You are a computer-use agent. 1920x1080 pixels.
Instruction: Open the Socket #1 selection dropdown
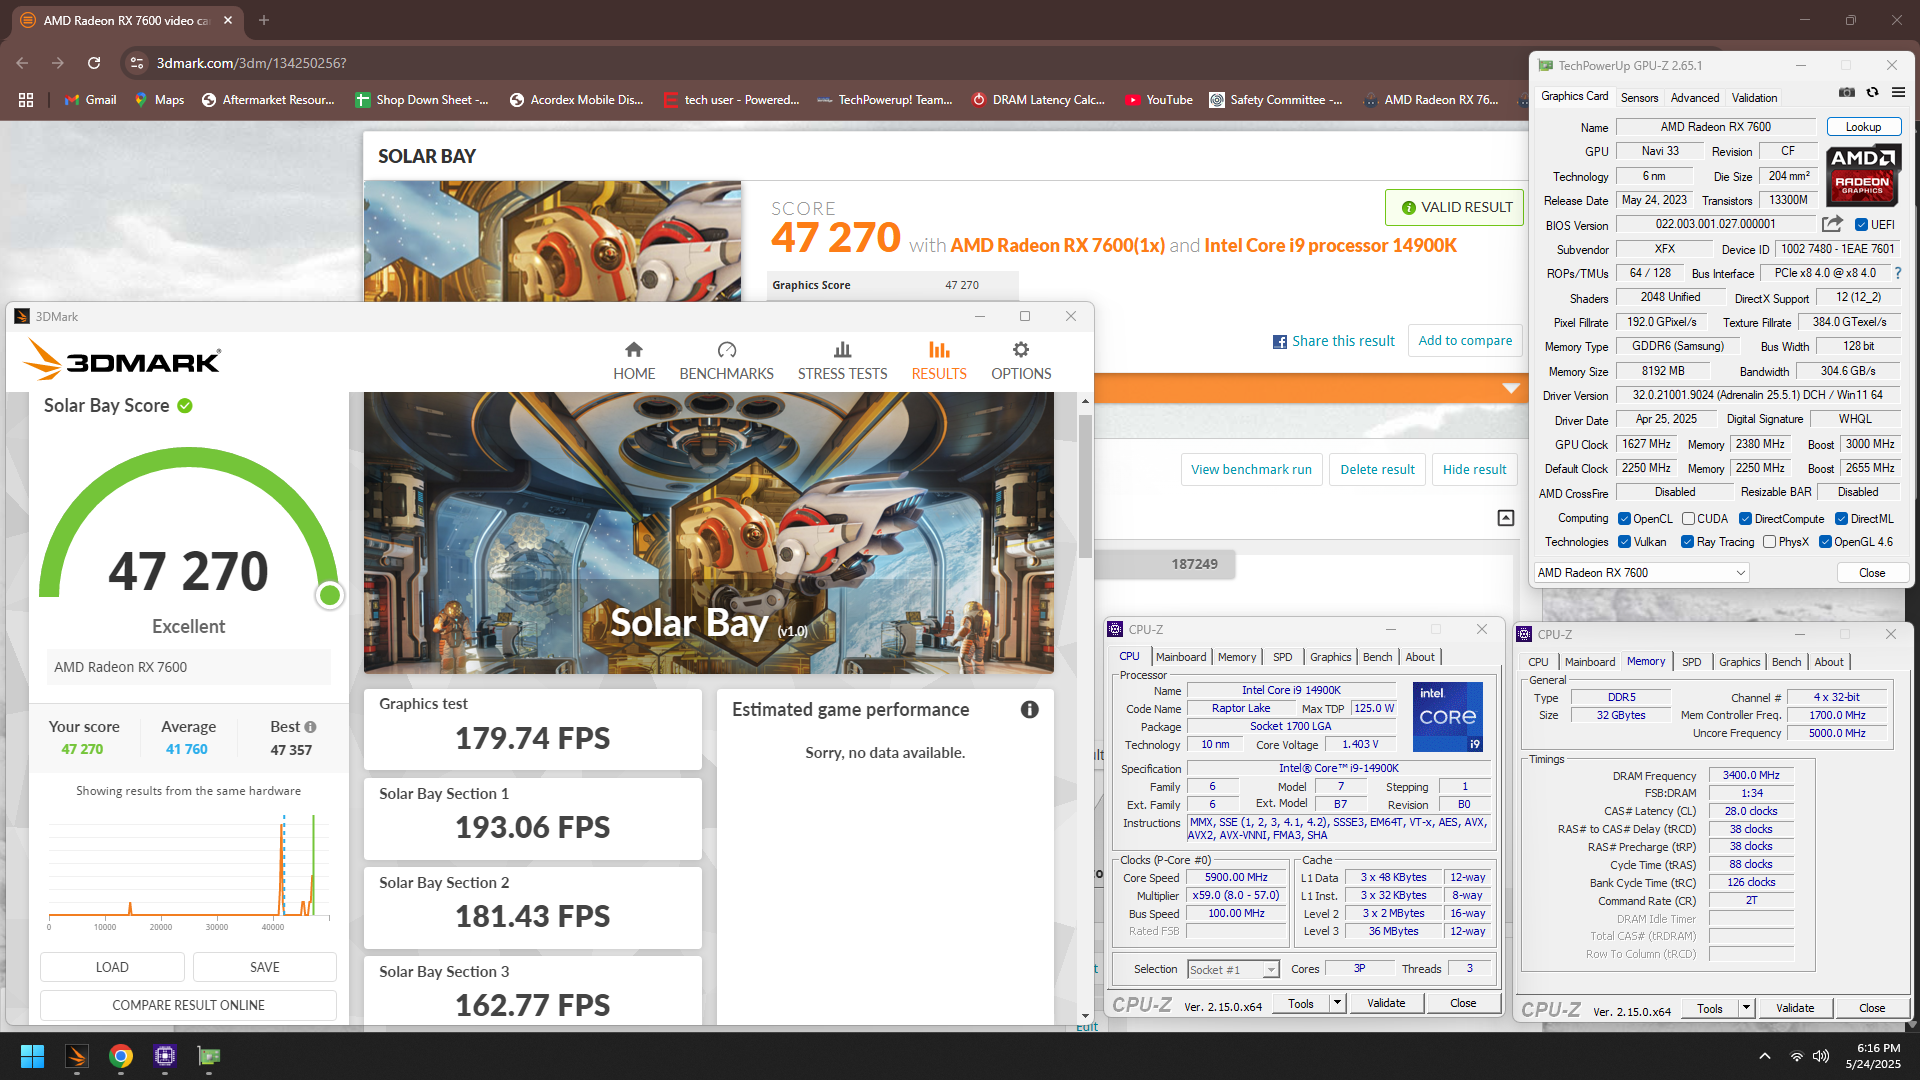[1233, 969]
